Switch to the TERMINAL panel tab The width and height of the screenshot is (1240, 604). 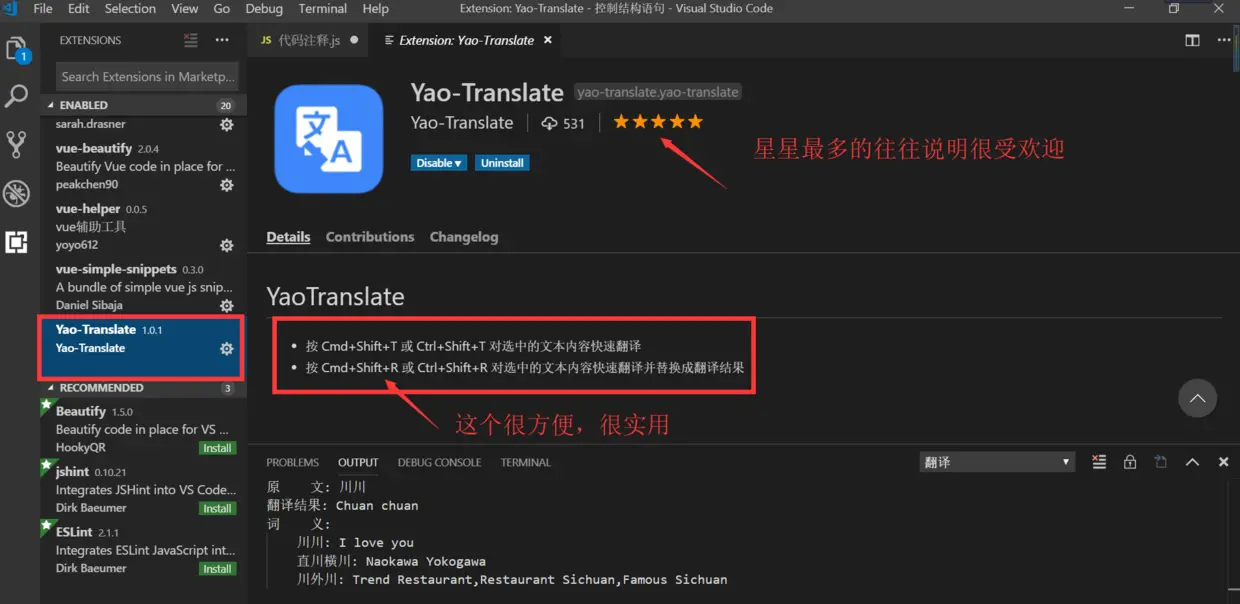point(527,462)
